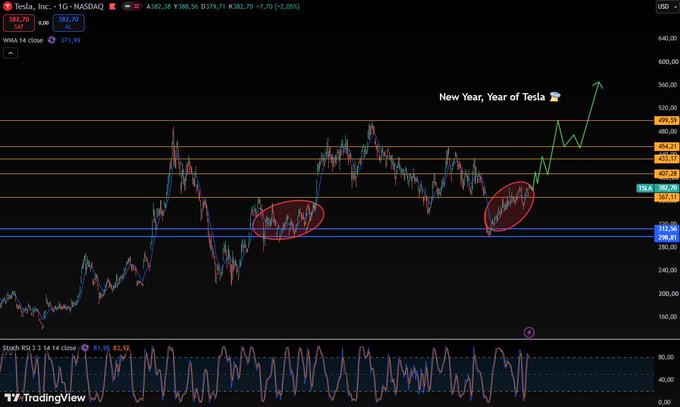This screenshot has height=407, width=680.
Task: Click the 640,00 price axis label
Action: pos(668,38)
